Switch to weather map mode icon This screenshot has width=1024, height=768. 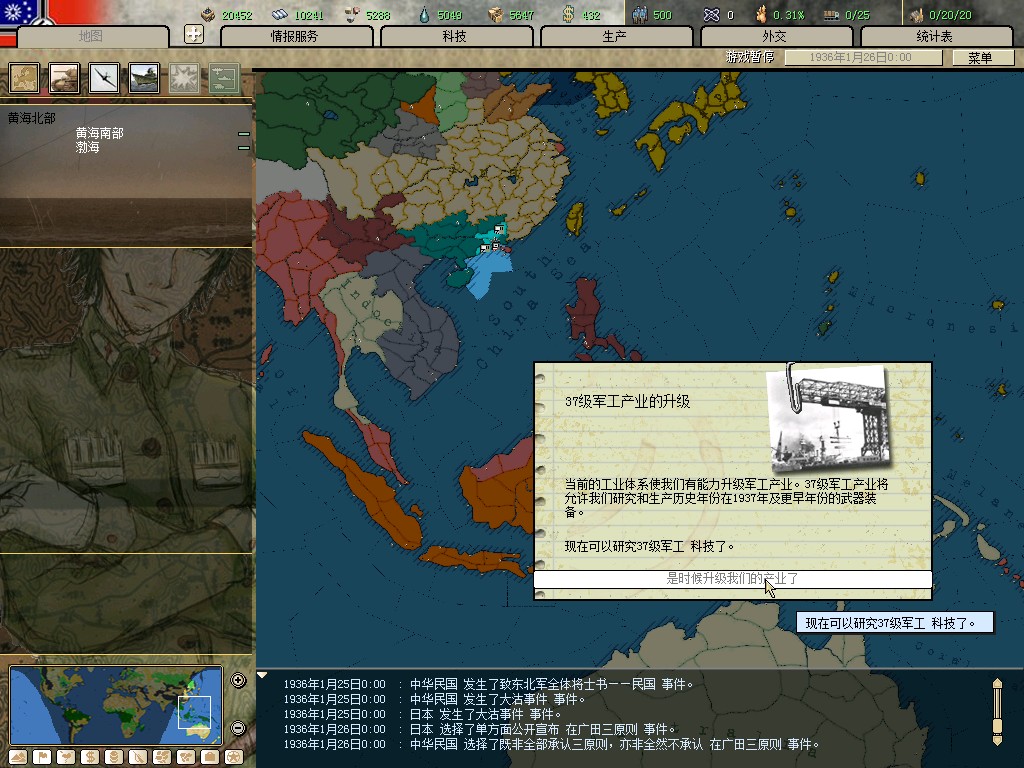[x=66, y=757]
